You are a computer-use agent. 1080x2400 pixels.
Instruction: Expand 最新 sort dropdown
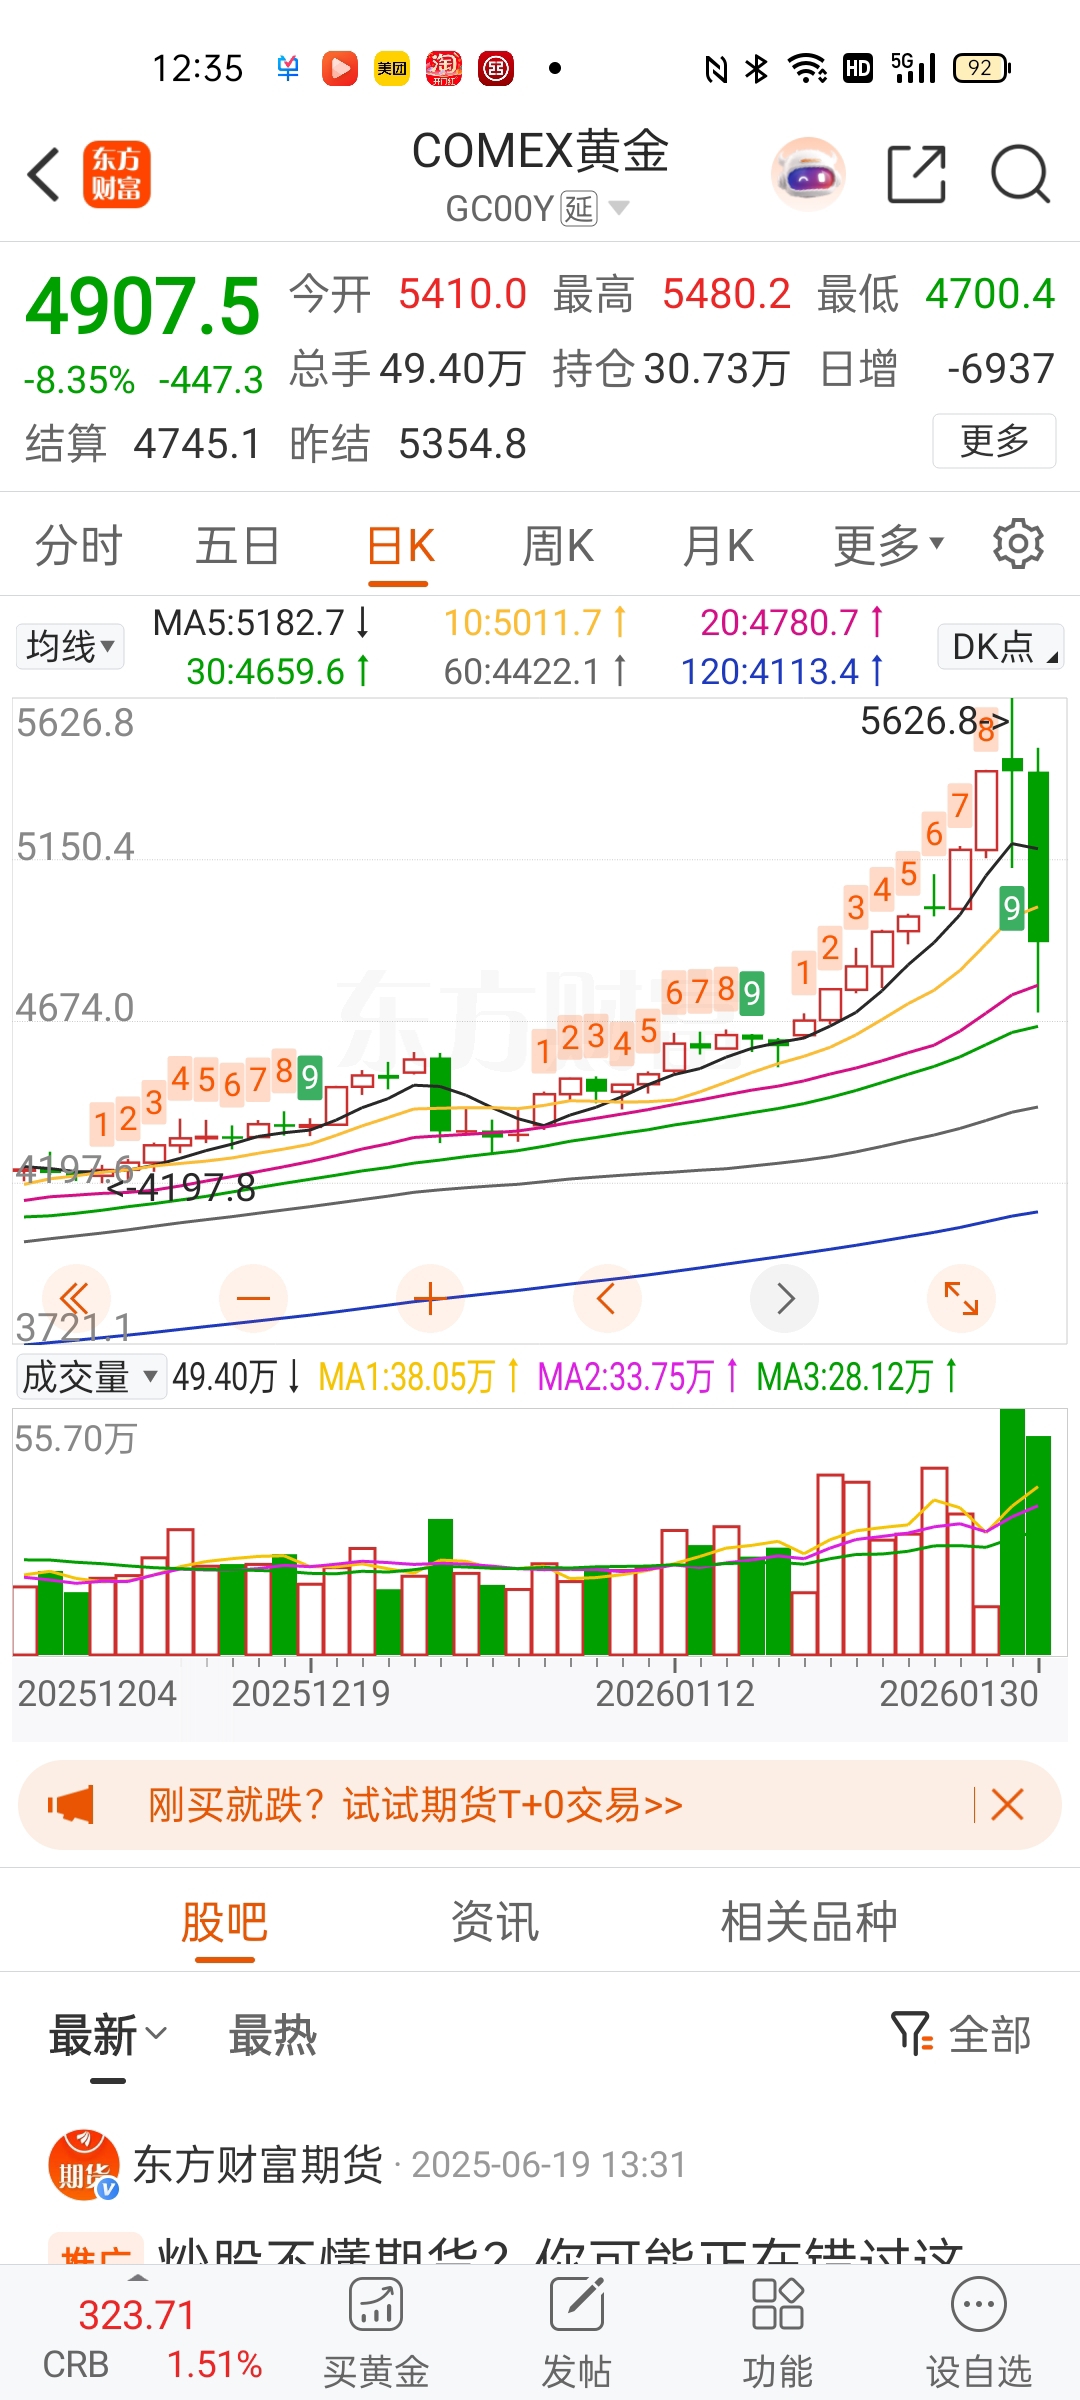108,2036
